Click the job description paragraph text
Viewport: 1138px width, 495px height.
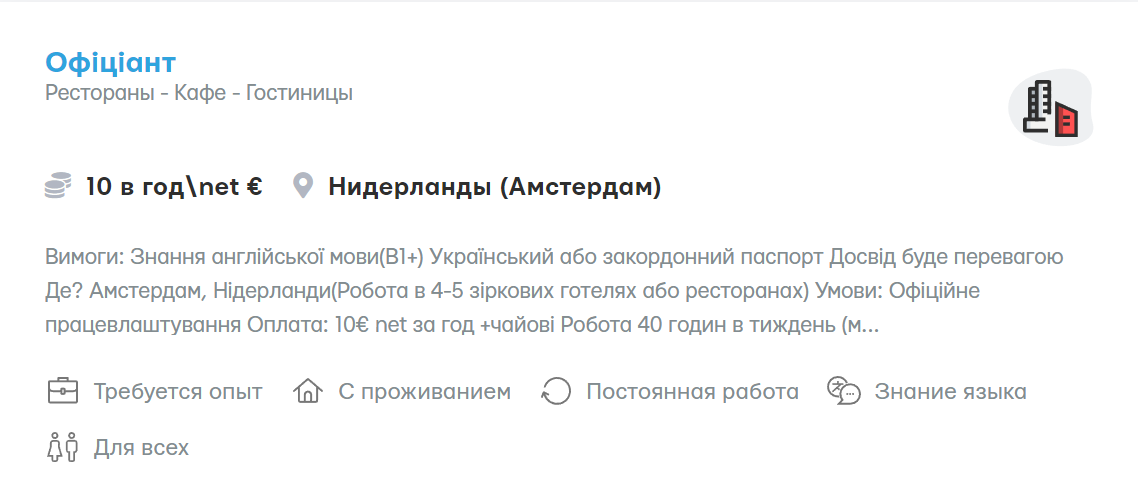tap(553, 291)
